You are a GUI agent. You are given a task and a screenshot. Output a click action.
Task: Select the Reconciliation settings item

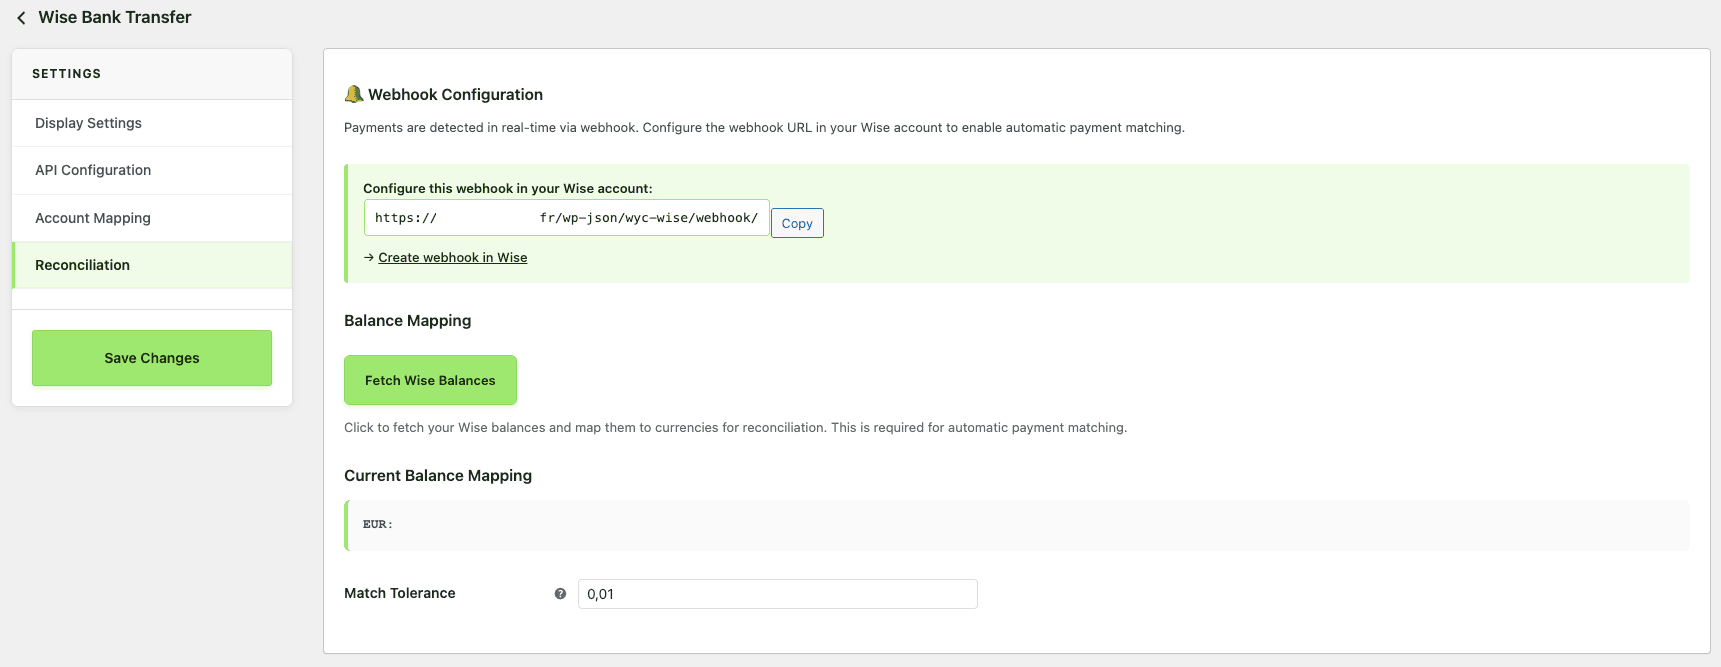[x=82, y=265]
